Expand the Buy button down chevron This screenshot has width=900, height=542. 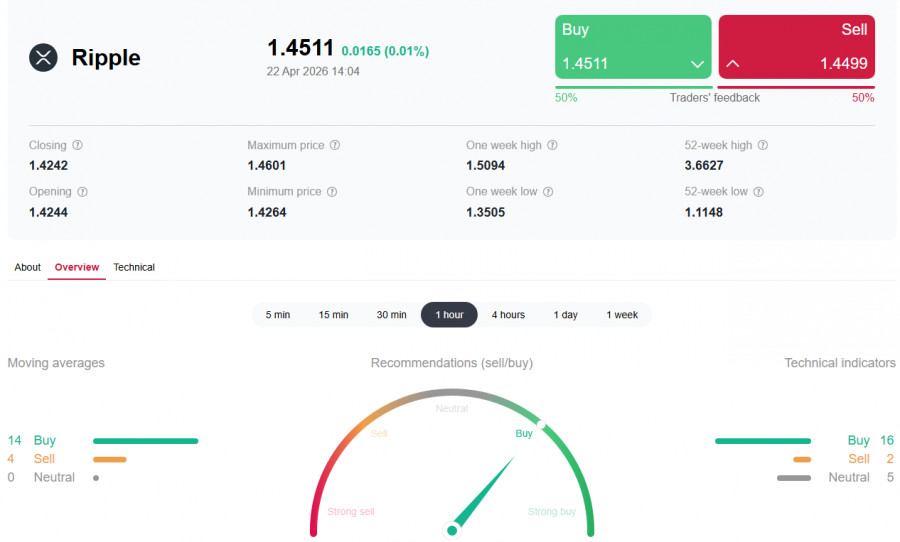pyautogui.click(x=697, y=64)
